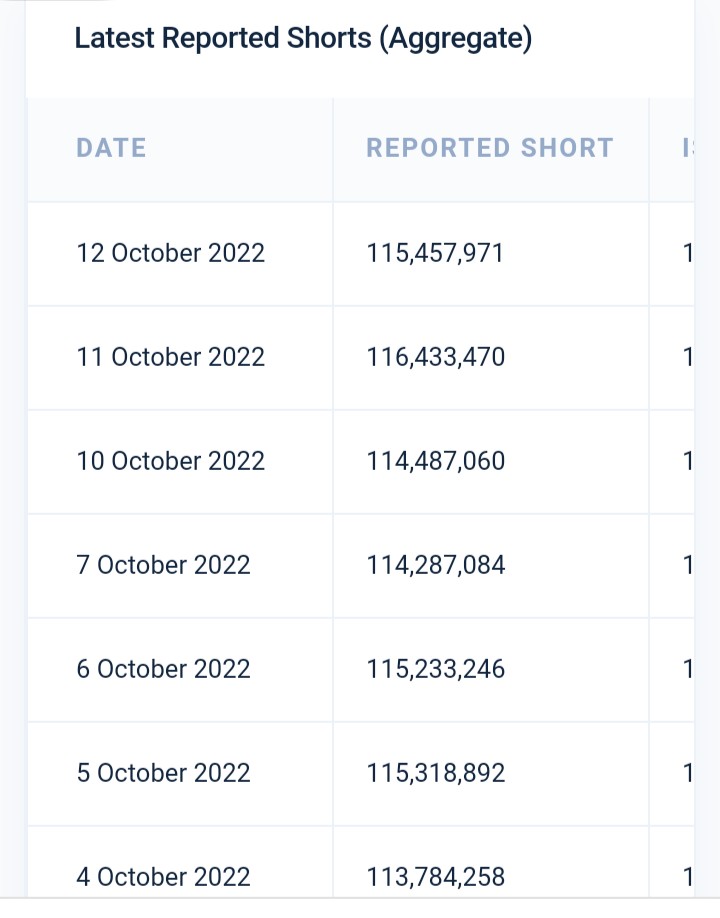This screenshot has width=720, height=918.
Task: Click the 116,433,470 reported short value
Action: tap(436, 357)
